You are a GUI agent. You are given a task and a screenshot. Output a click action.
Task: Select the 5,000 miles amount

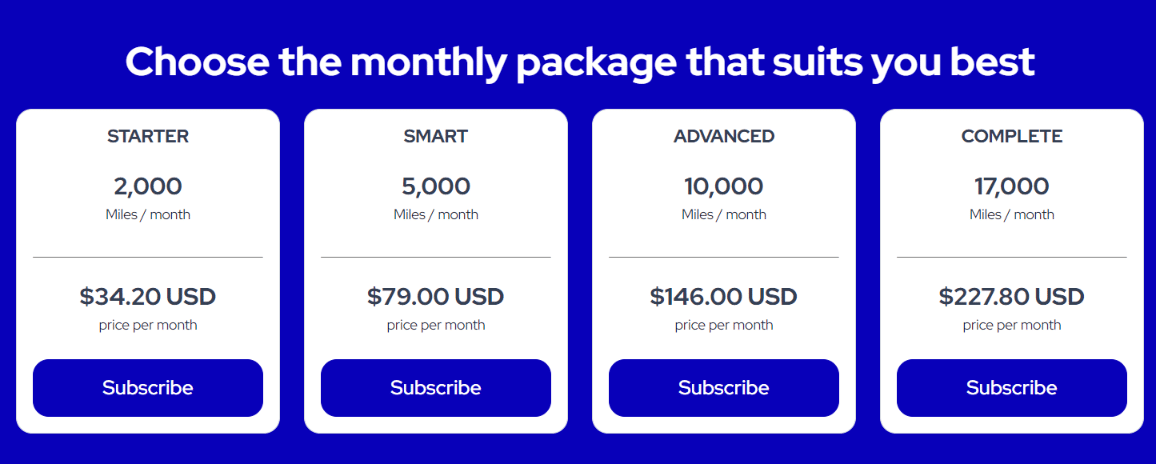436,186
